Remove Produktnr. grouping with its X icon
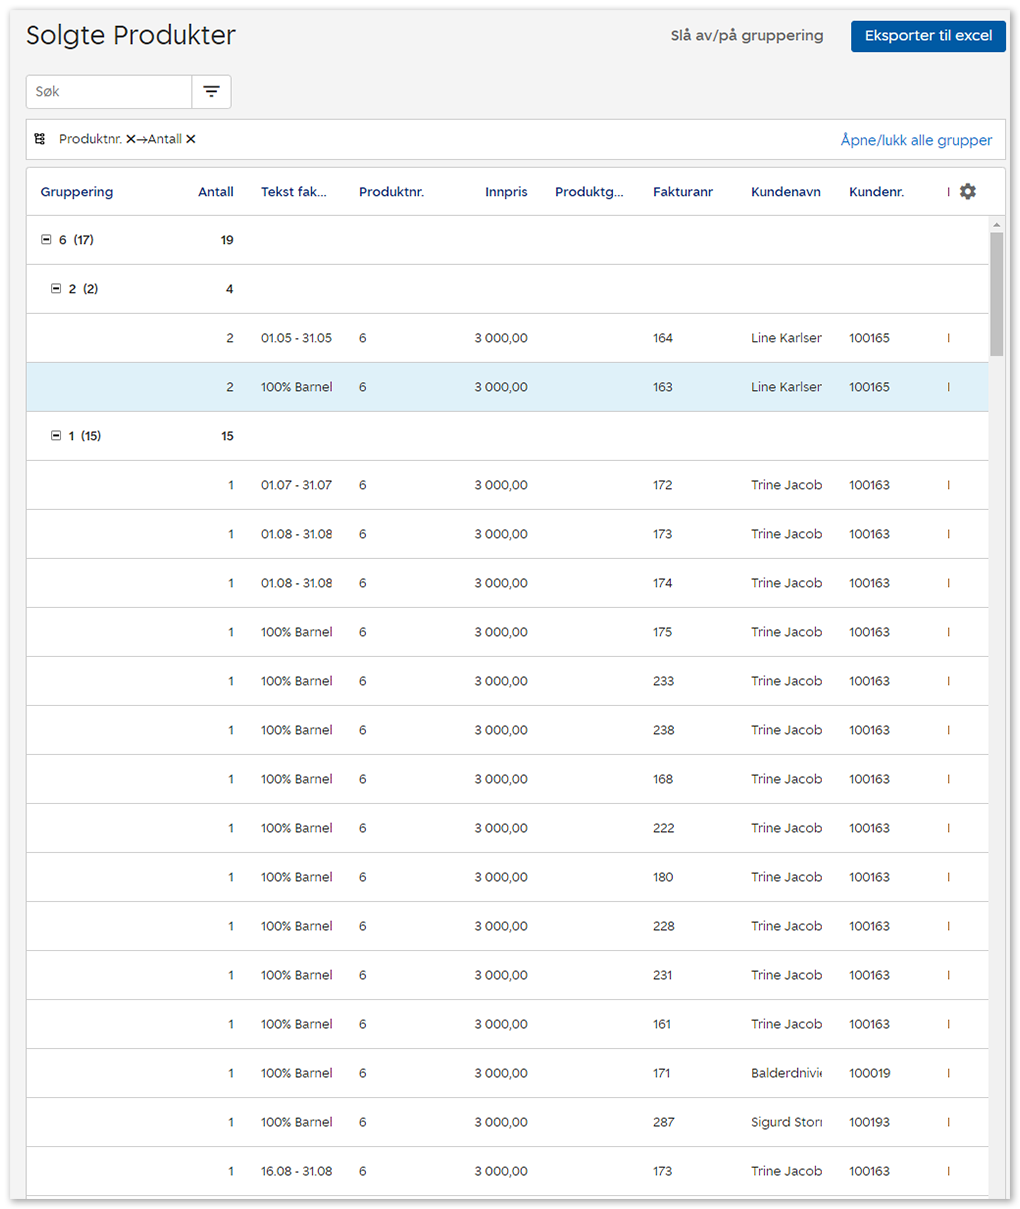This screenshot has width=1020, height=1209. point(131,139)
